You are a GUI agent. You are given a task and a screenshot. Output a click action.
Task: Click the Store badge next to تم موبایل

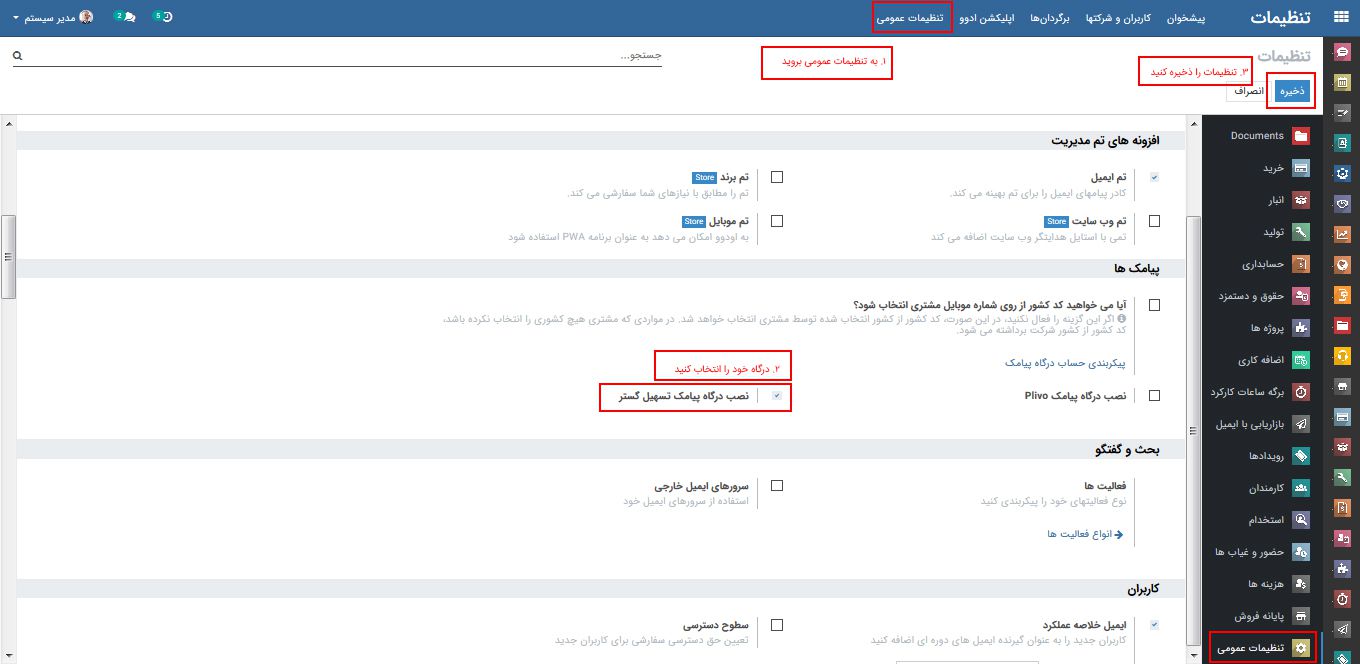(x=694, y=221)
